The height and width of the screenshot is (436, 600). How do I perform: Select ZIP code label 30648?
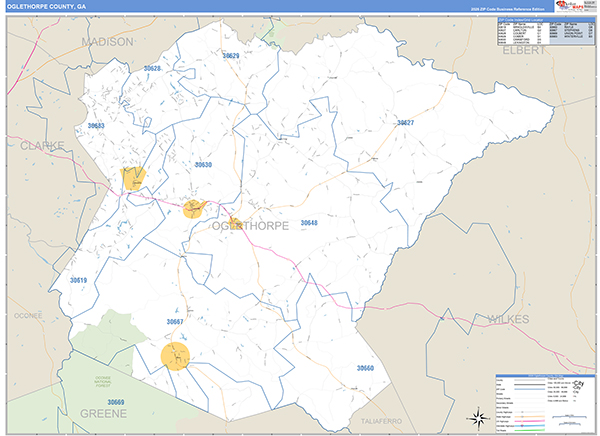(x=309, y=223)
